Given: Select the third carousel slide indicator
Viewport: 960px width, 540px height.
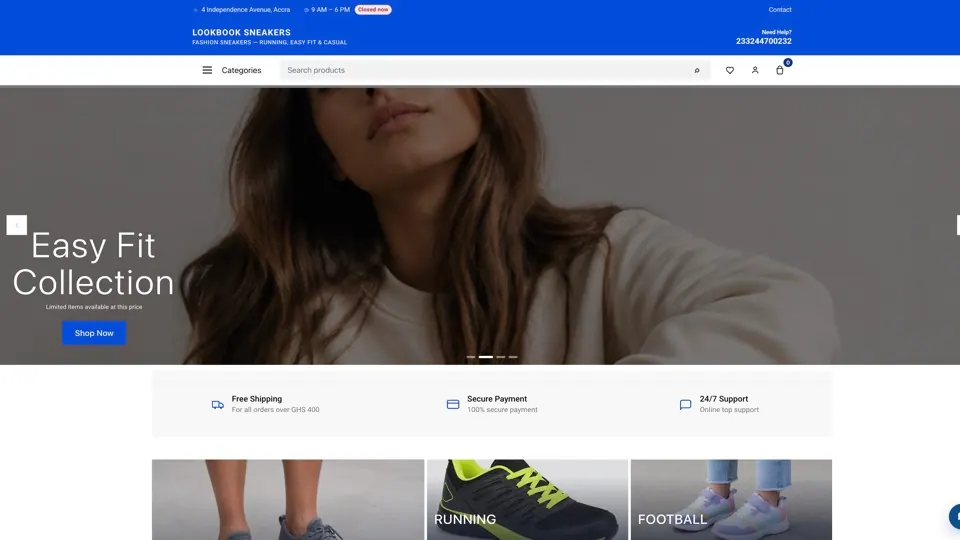Looking at the screenshot, I should [501, 357].
